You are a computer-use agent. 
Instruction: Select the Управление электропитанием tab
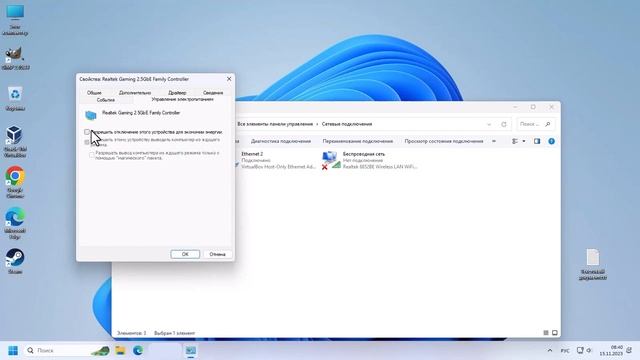pyautogui.click(x=182, y=99)
